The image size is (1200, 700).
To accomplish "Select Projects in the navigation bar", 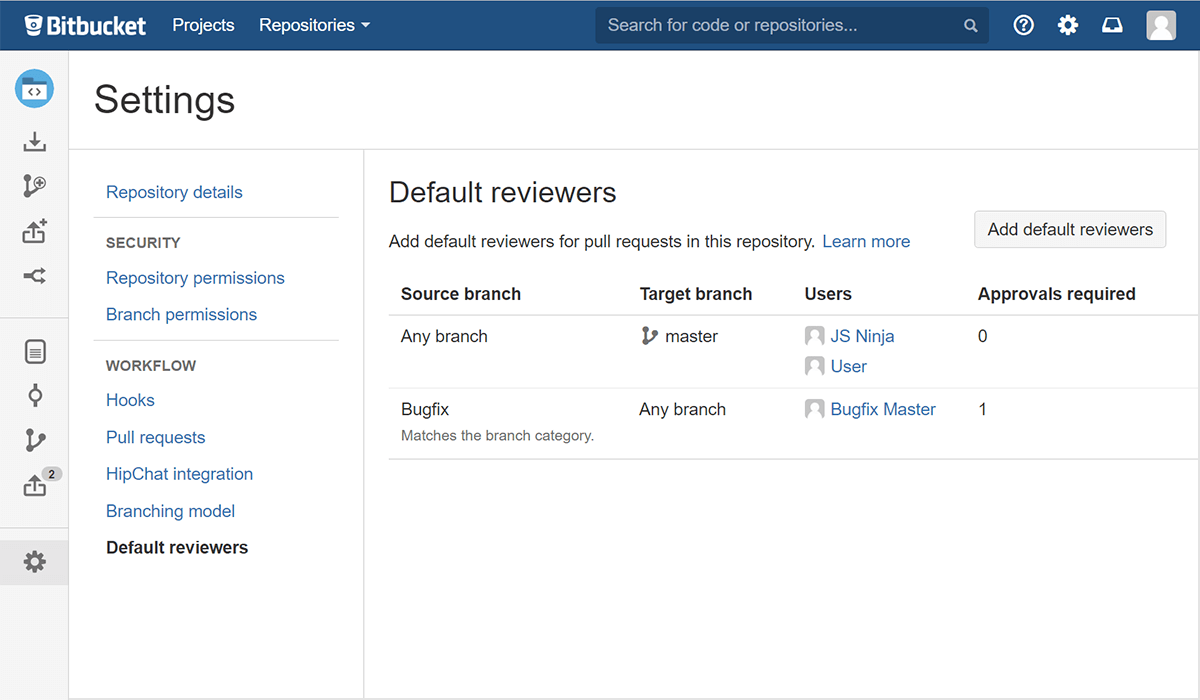I will pos(203,25).
